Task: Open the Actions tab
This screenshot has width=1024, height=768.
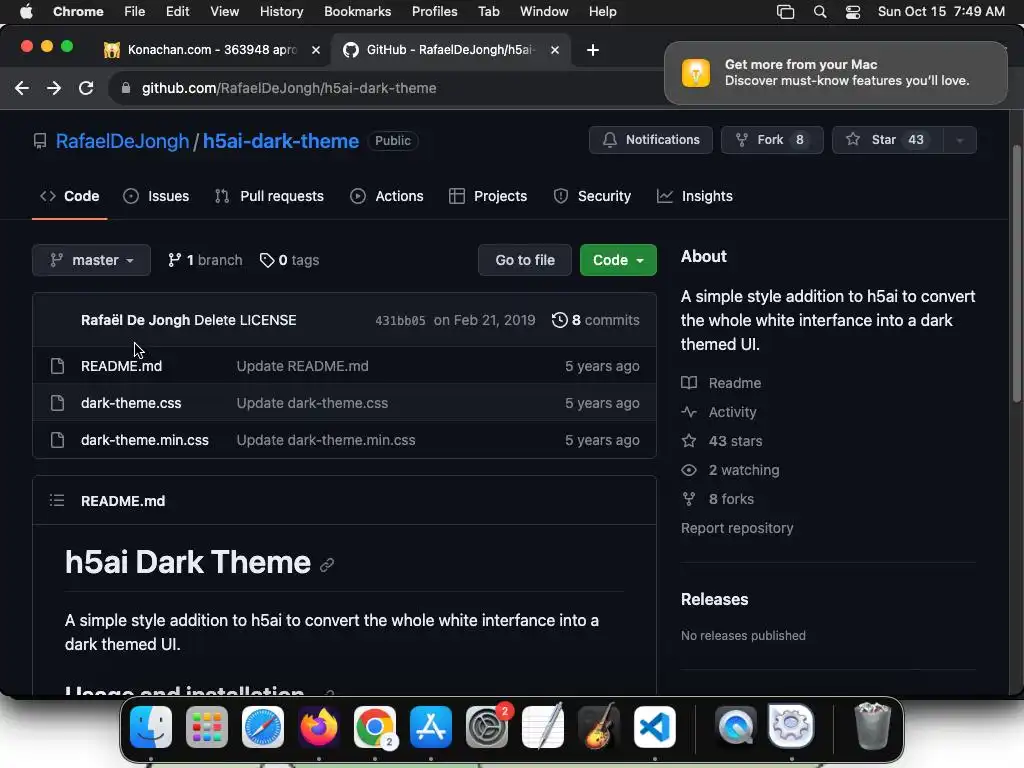Action: (387, 196)
